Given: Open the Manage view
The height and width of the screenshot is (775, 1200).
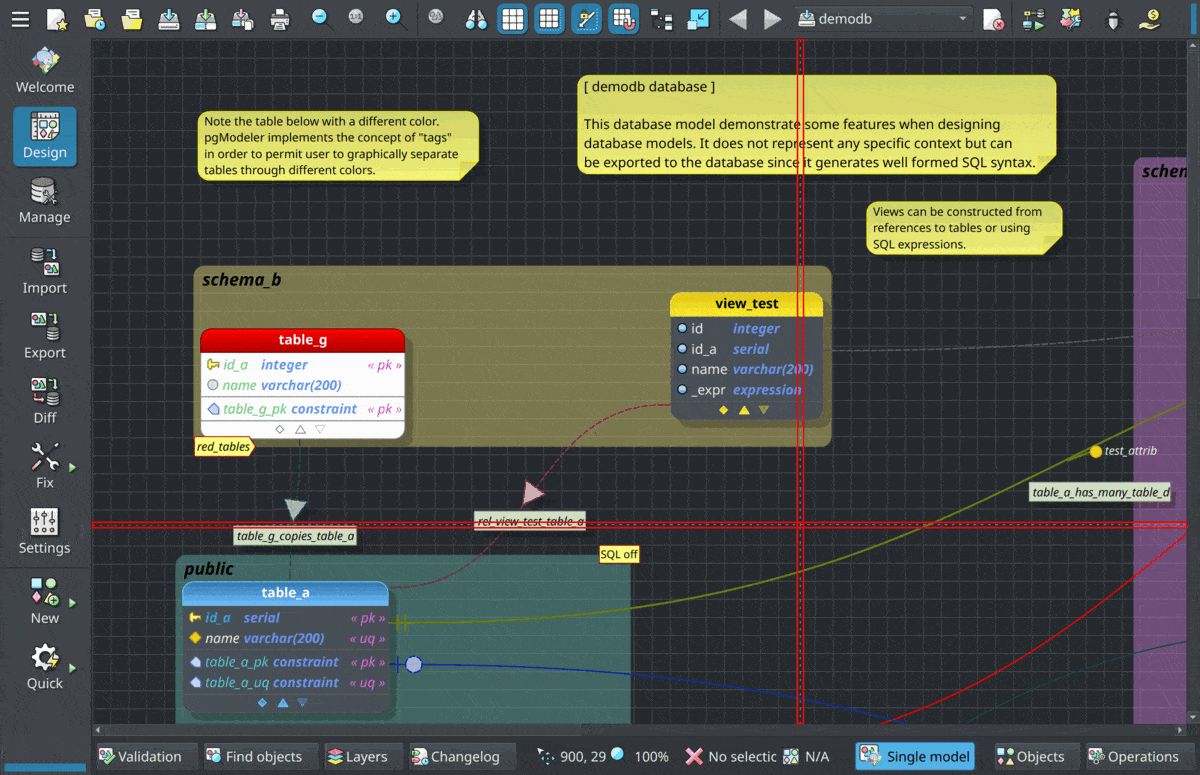Looking at the screenshot, I should click(45, 201).
